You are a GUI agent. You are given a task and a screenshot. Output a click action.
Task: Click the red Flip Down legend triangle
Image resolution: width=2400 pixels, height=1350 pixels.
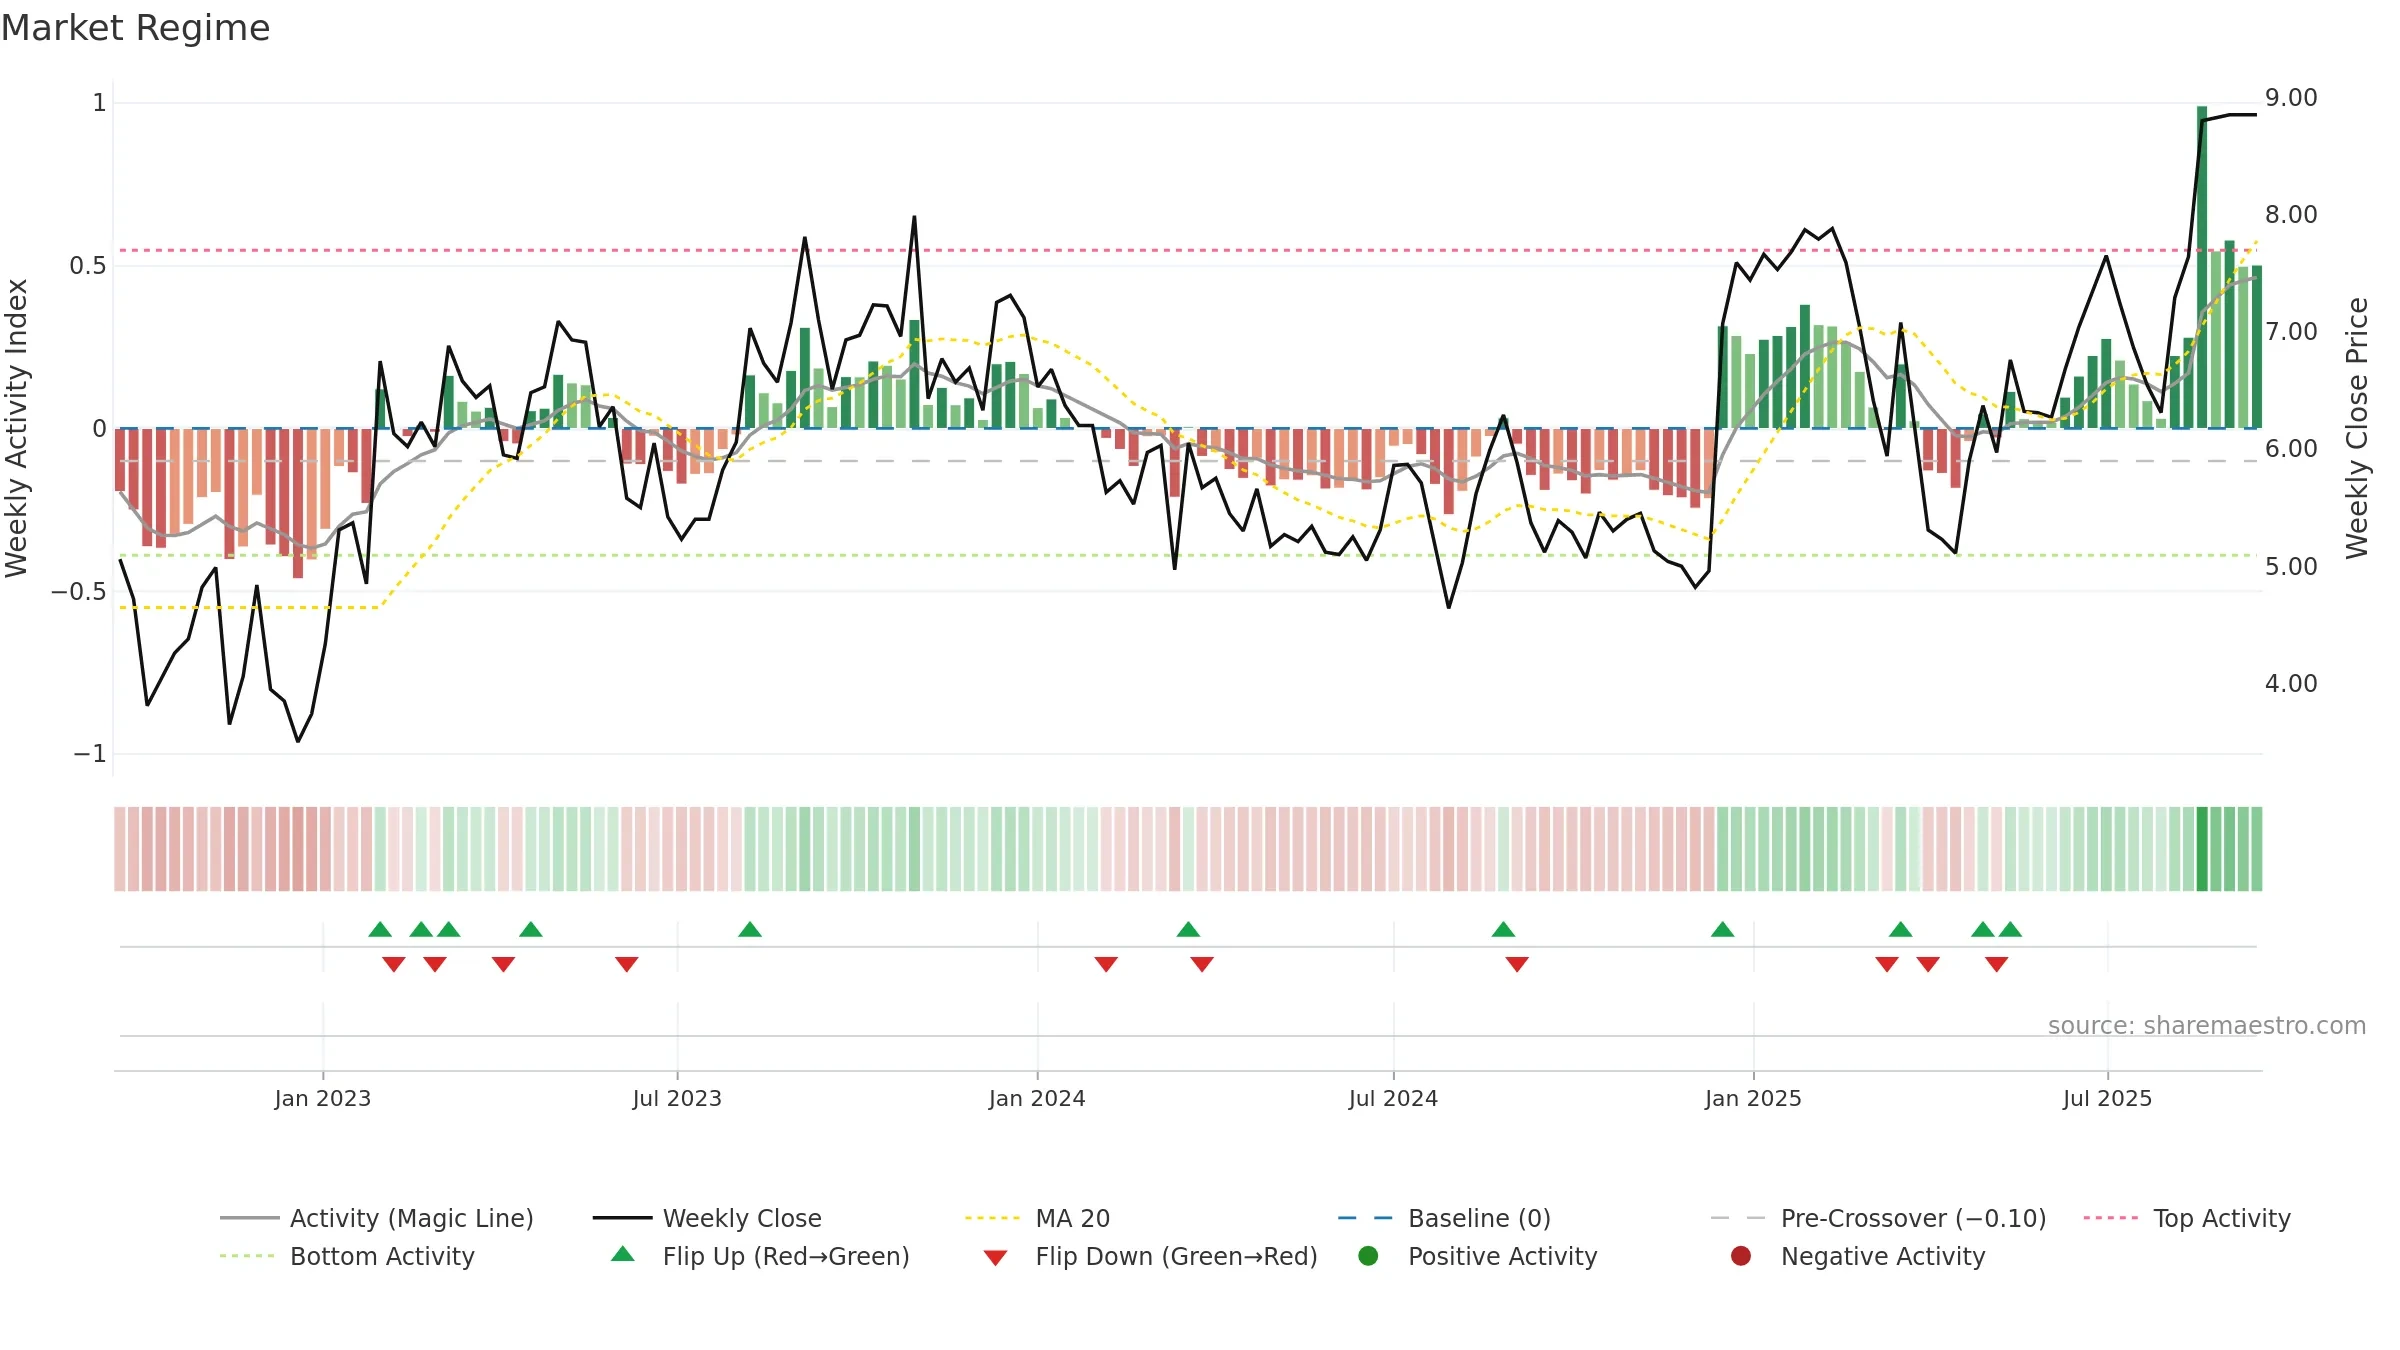995,1257
